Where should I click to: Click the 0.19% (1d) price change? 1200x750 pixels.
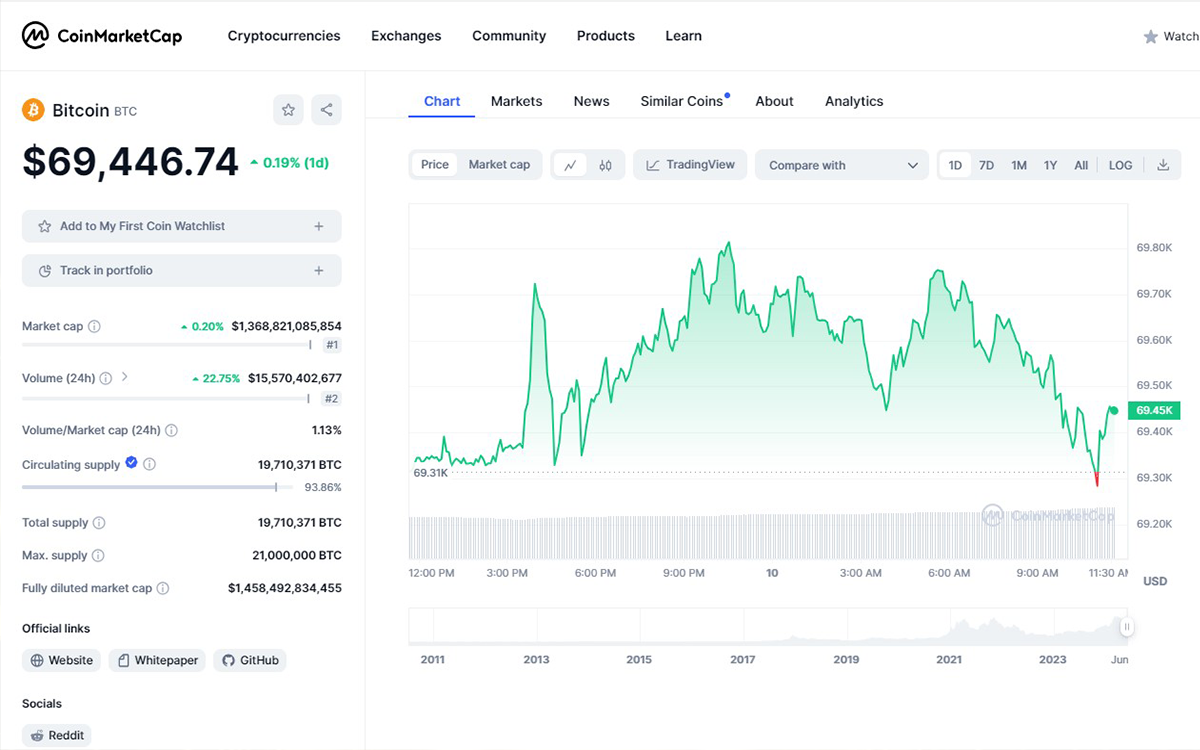click(289, 162)
